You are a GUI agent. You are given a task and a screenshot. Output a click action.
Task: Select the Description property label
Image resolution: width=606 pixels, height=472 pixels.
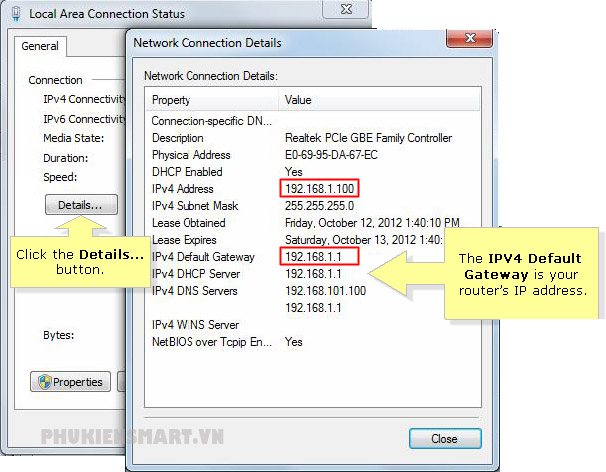[x=177, y=138]
